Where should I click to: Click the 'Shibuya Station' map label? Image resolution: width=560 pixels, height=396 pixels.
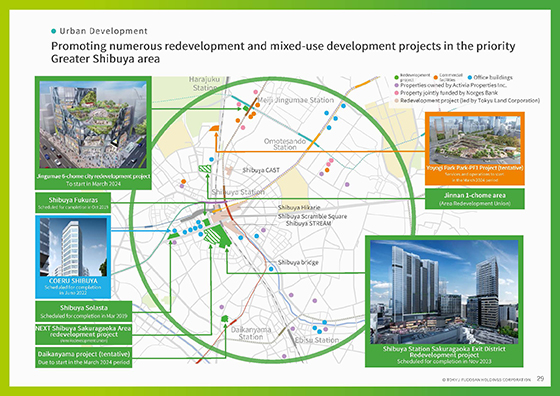tap(238, 192)
